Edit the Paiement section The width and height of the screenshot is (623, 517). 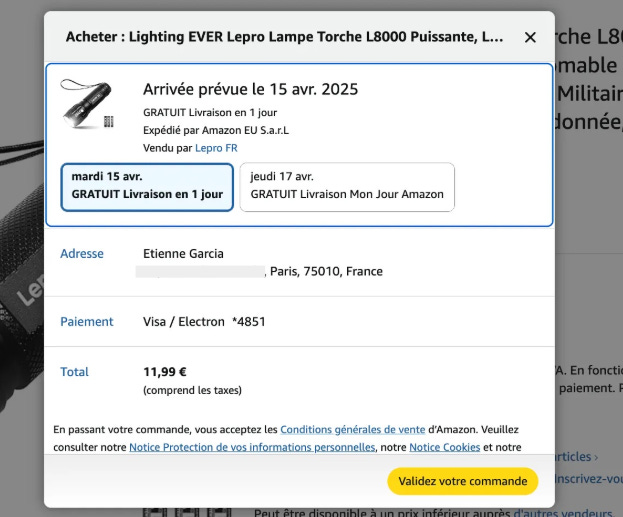tap(87, 321)
